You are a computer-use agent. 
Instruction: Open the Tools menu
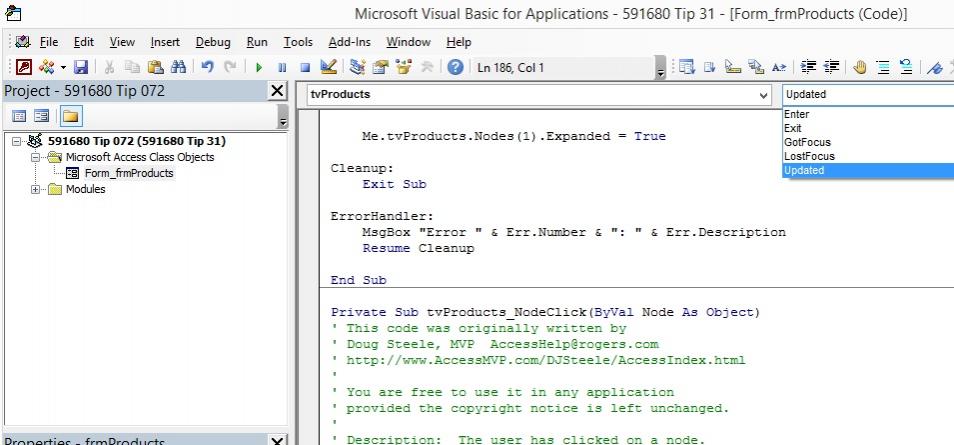[298, 42]
